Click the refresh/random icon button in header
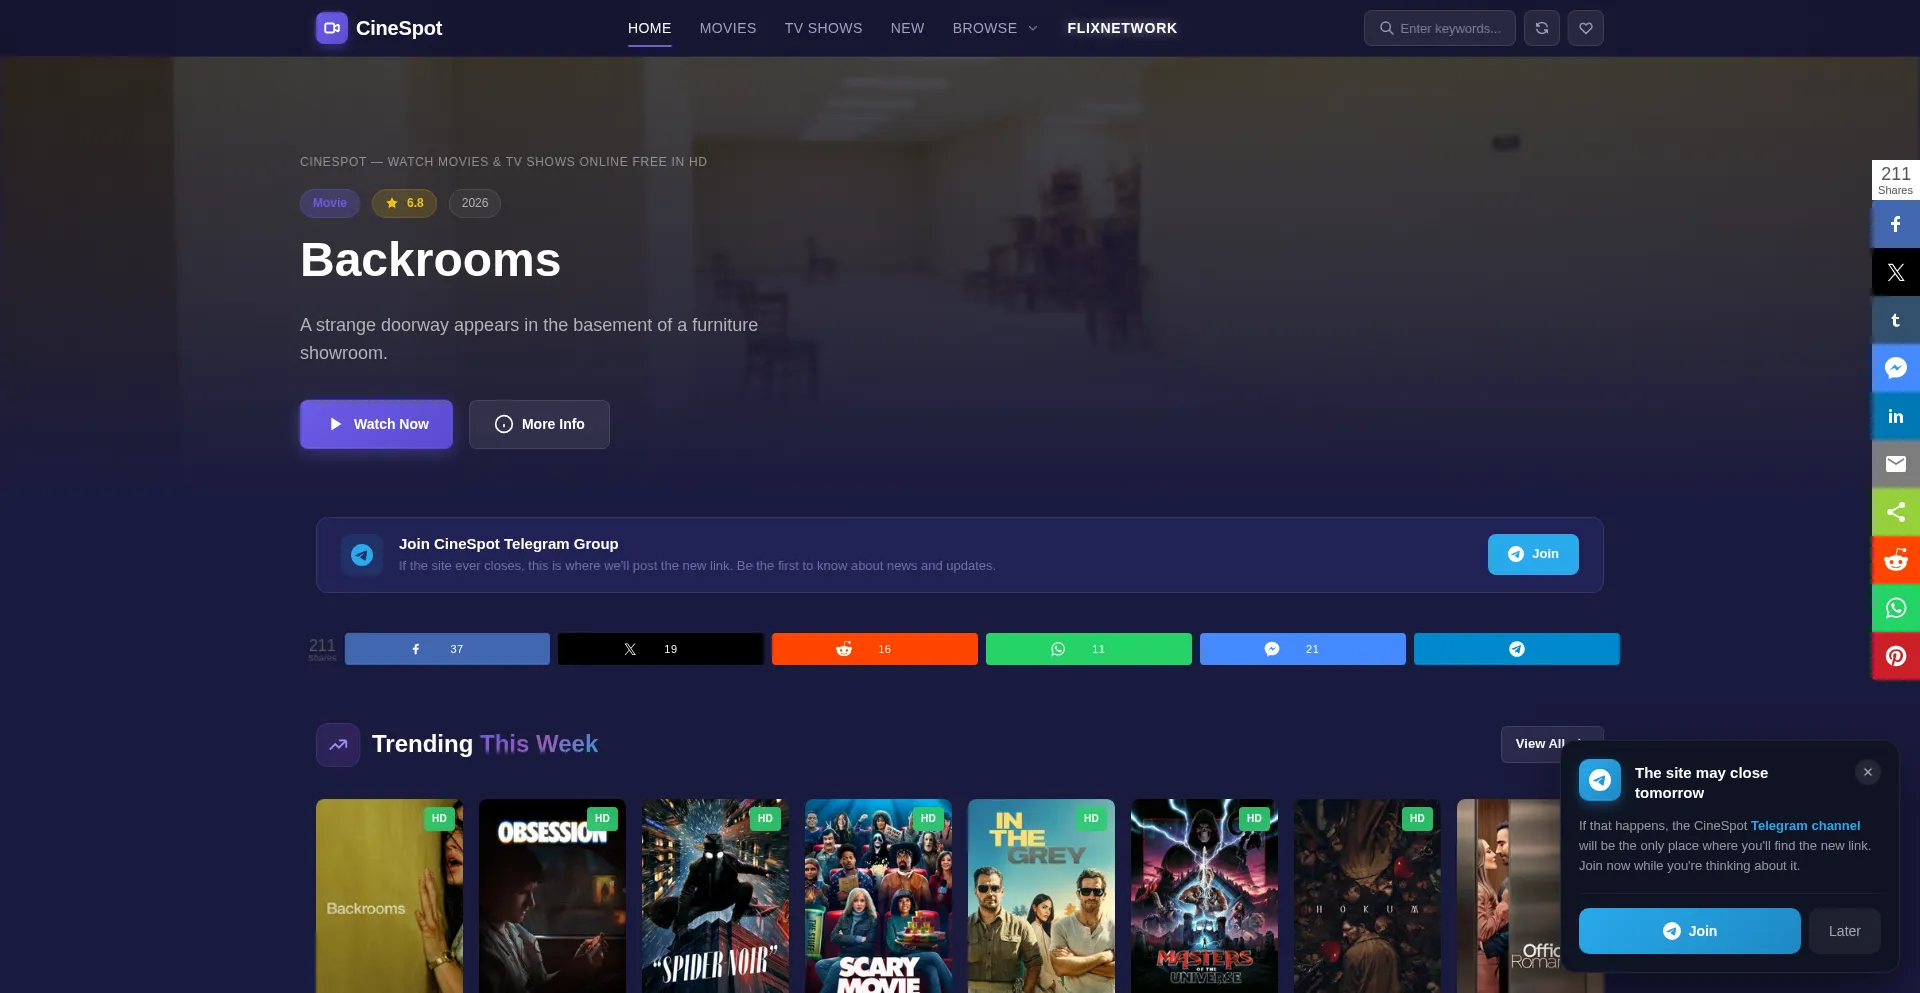The width and height of the screenshot is (1920, 993). coord(1542,28)
